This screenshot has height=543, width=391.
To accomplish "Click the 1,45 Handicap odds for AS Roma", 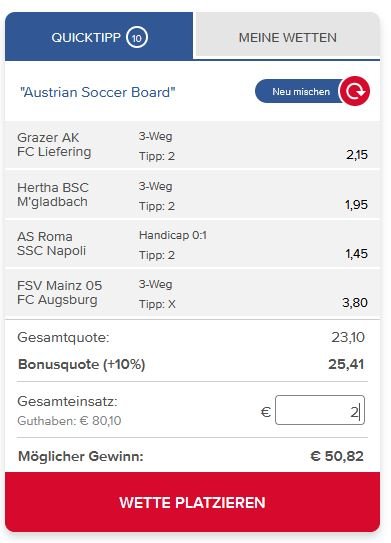I will [356, 254].
